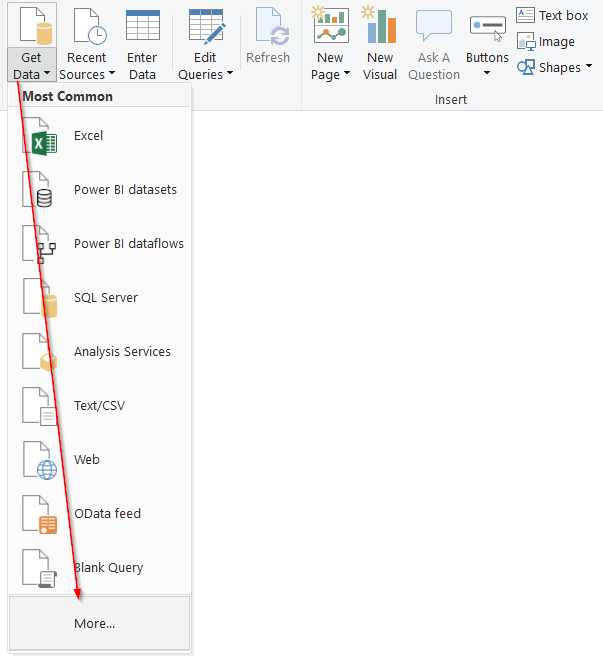
Task: Expand the Edit Queries dropdown arrow
Action: (230, 73)
